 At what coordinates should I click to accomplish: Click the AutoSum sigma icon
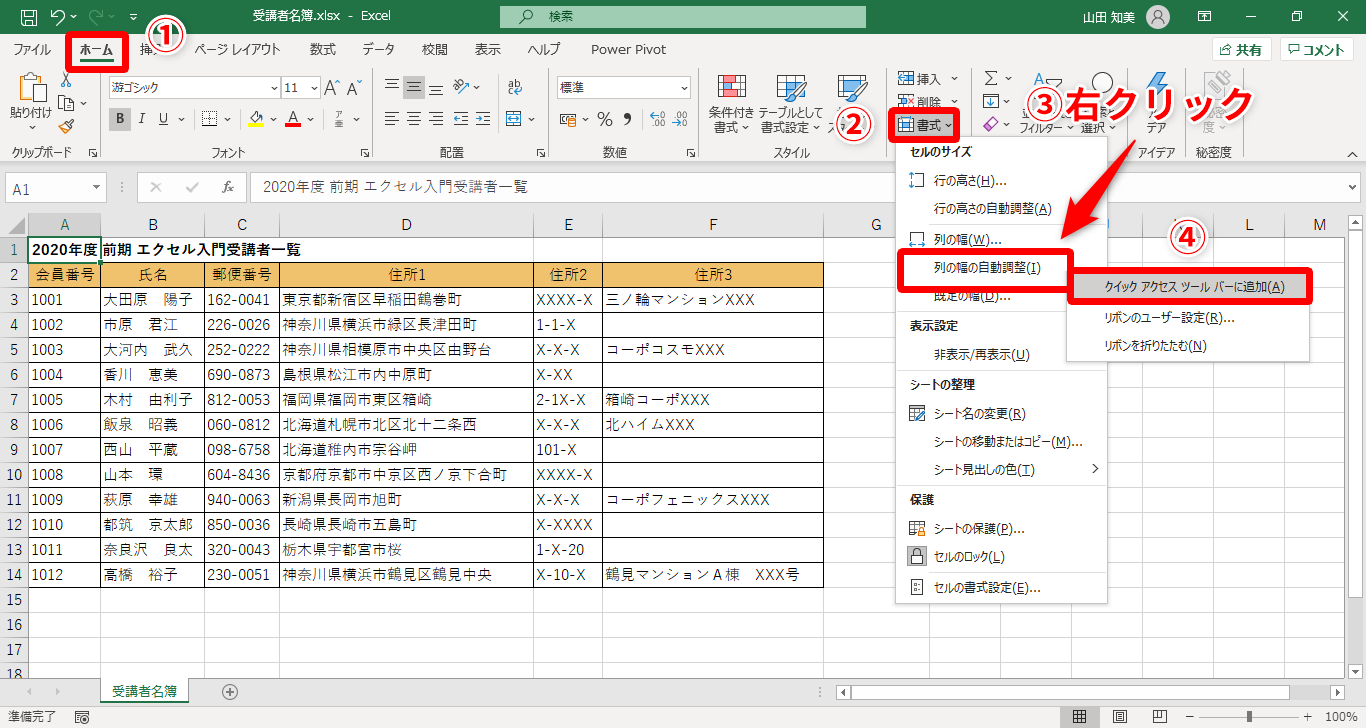[991, 78]
